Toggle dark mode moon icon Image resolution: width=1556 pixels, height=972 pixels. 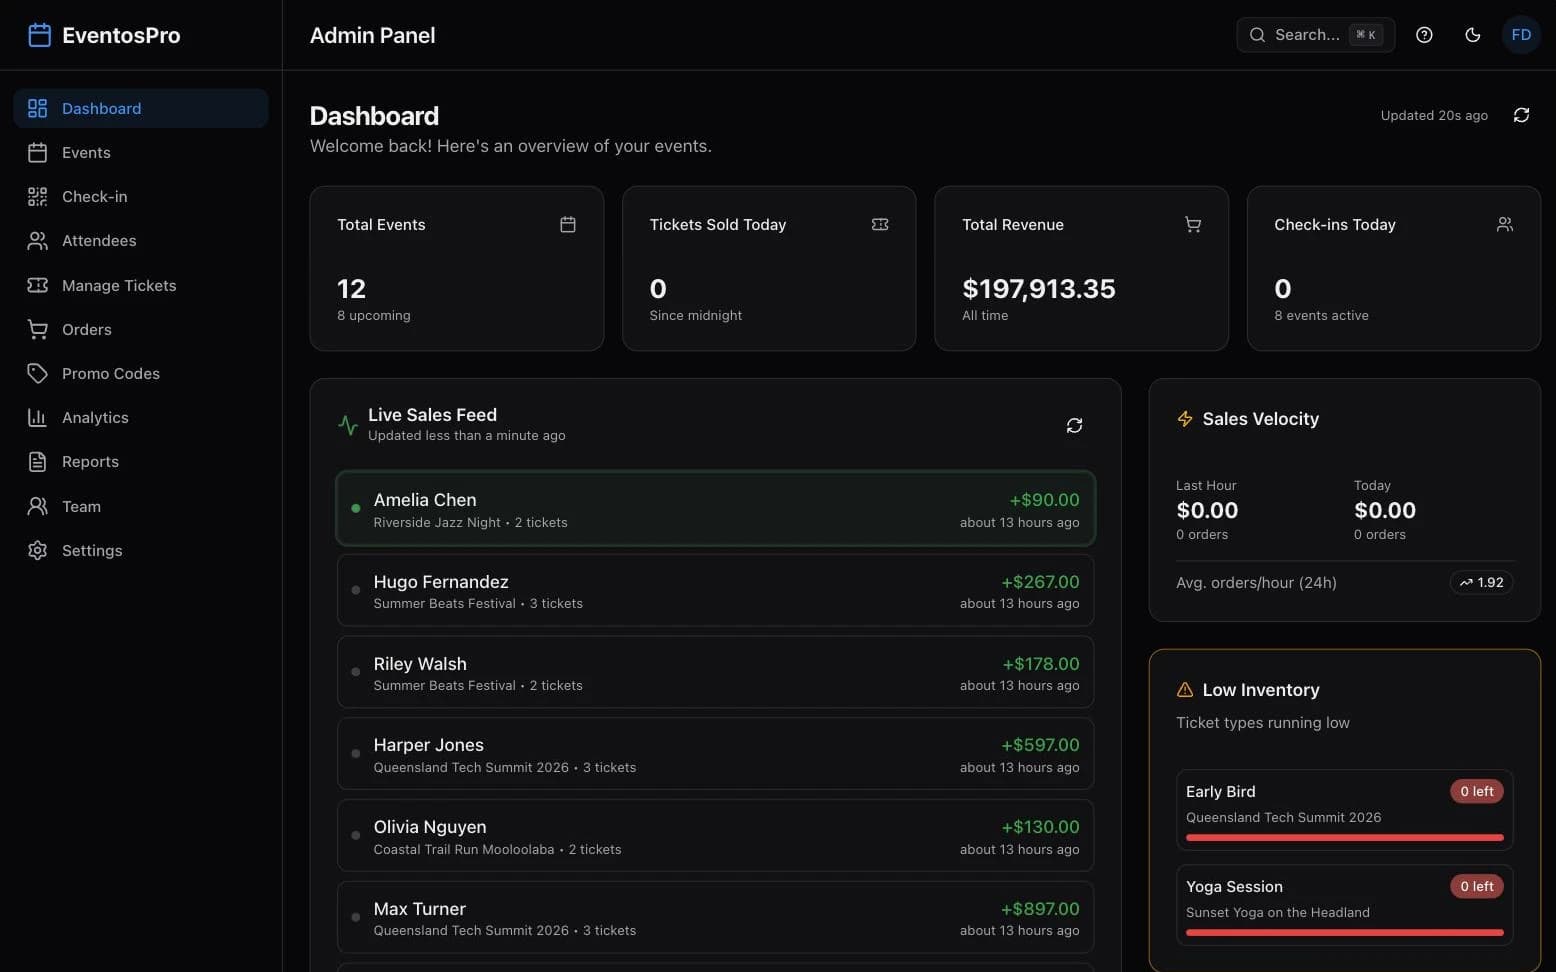click(1472, 35)
